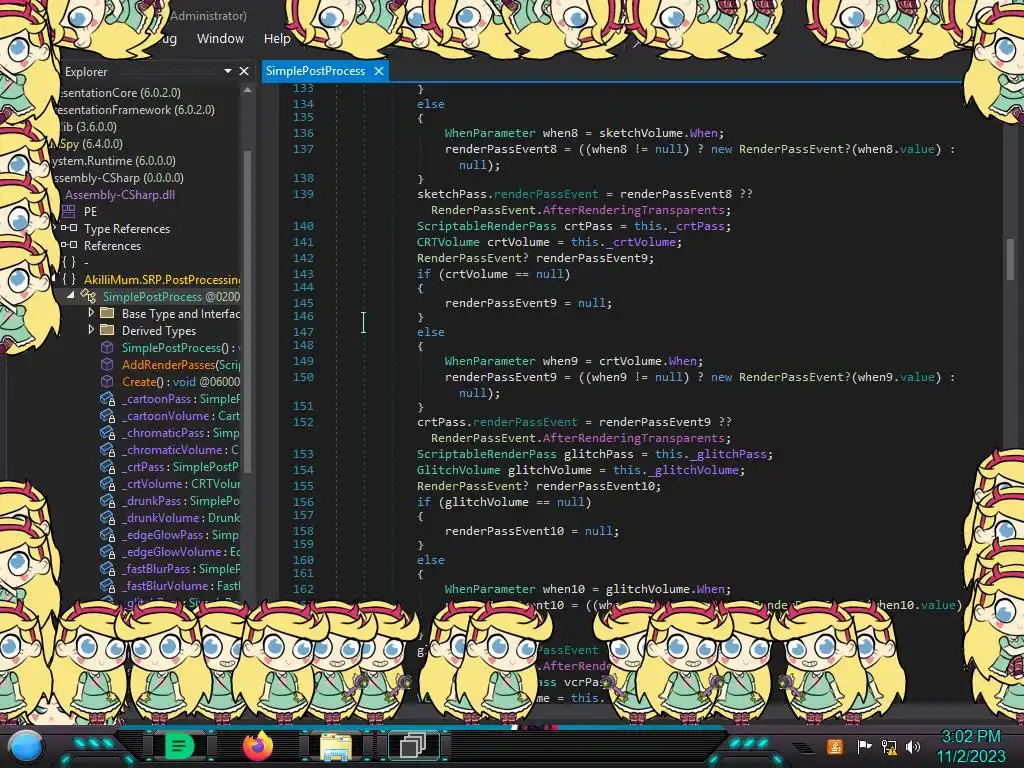Click the SimplePostProcess() constructor method icon
Image resolution: width=1024 pixels, height=768 pixels.
pos(107,347)
